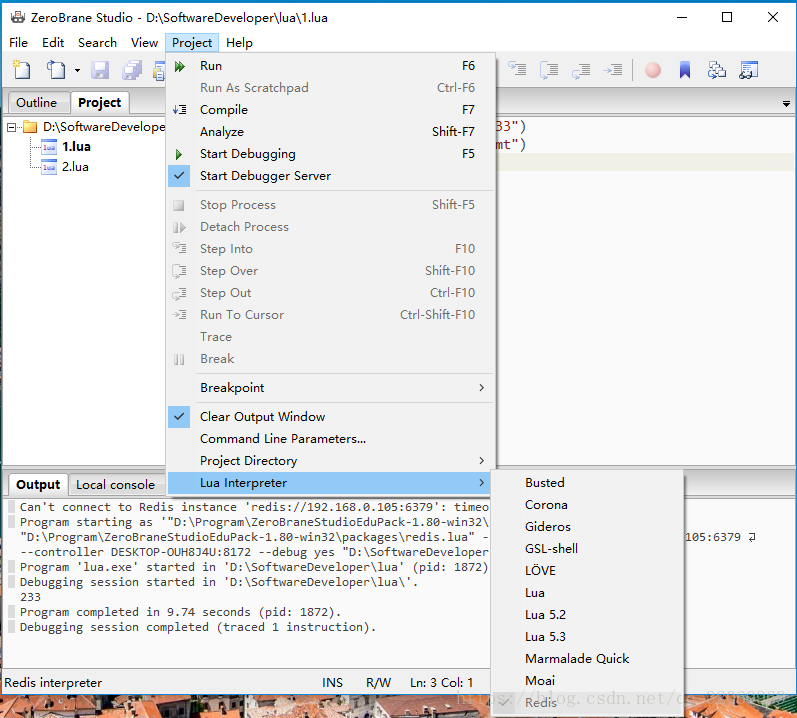Click the Compile menu icon
Viewport: 797px width, 718px height.
(179, 110)
